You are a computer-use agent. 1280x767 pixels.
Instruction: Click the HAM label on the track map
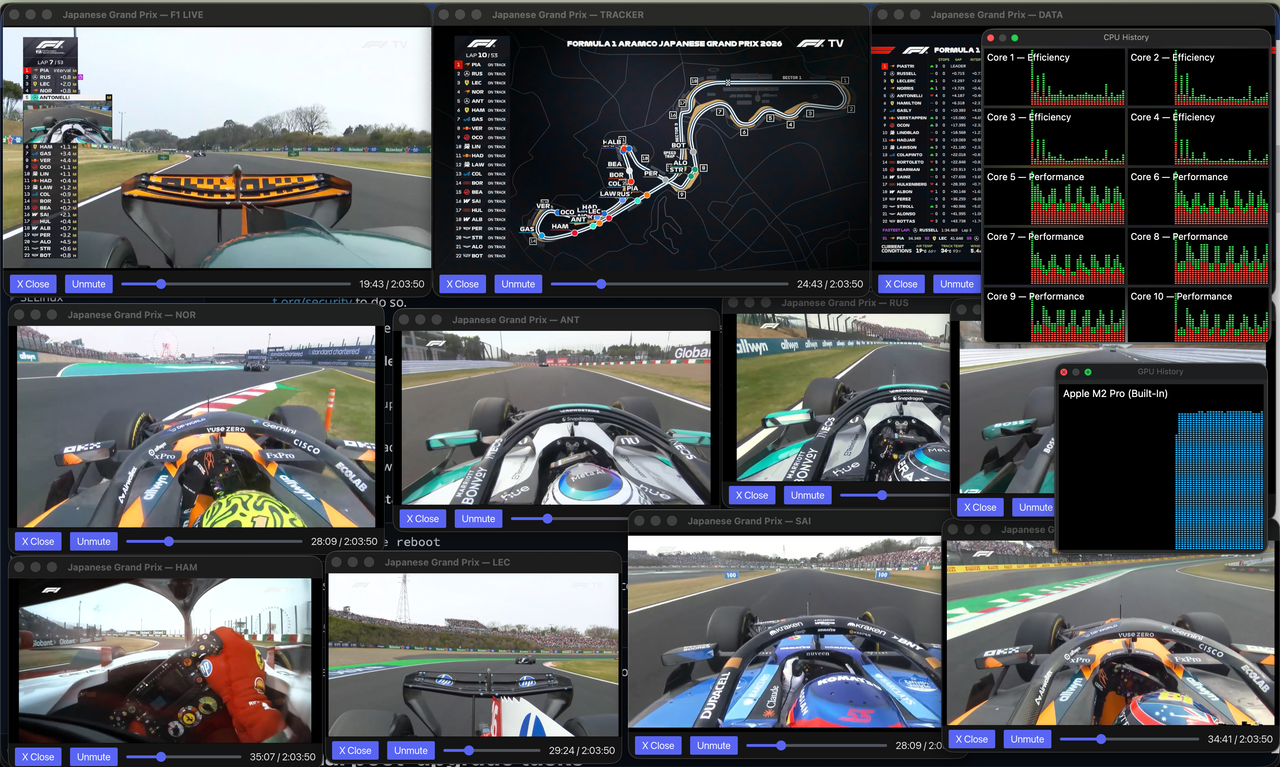(560, 227)
